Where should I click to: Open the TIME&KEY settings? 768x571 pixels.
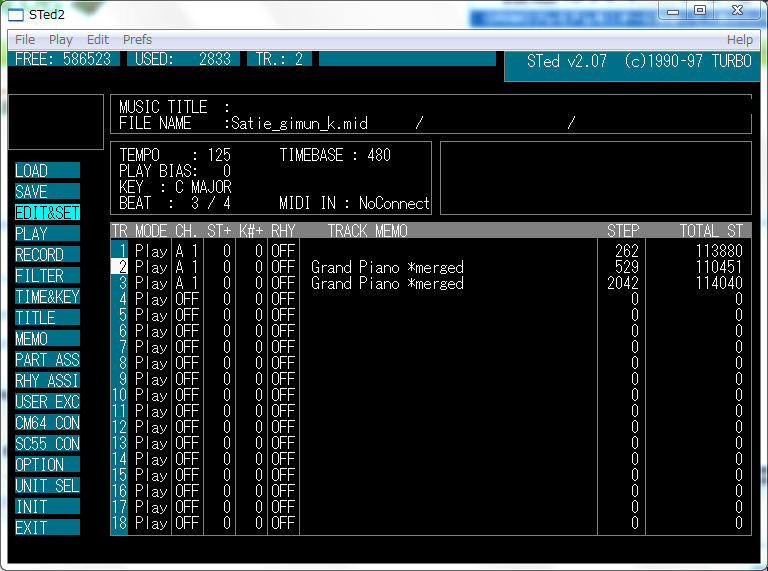(x=47, y=297)
